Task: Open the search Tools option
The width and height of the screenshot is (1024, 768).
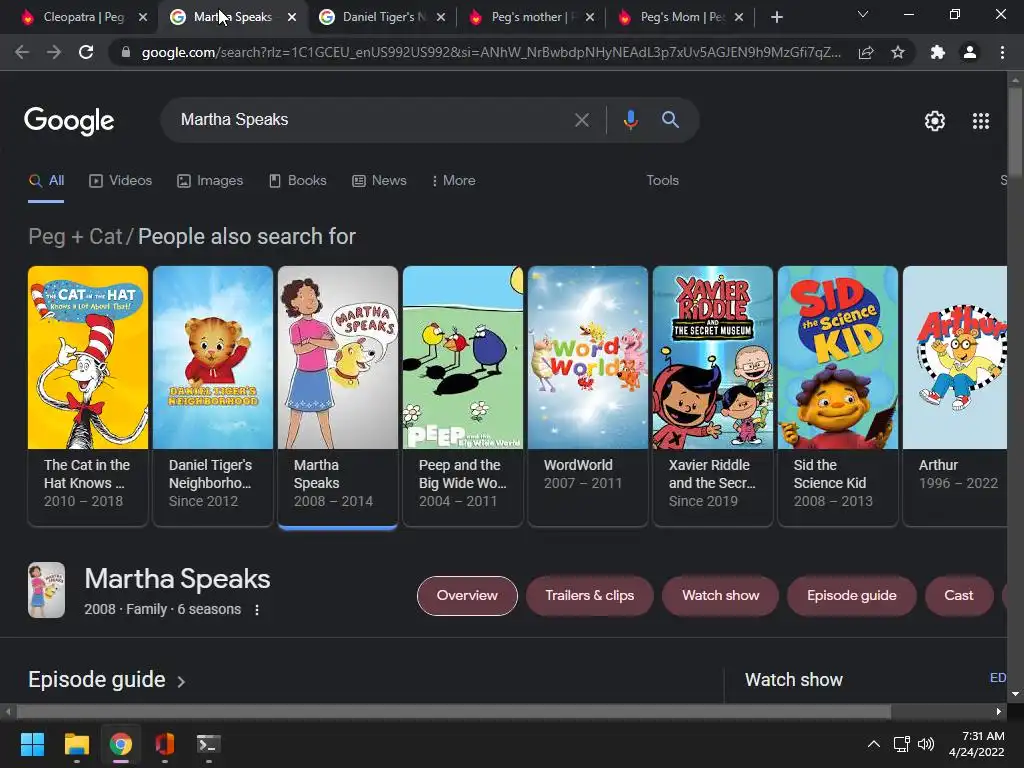Action: pos(662,180)
